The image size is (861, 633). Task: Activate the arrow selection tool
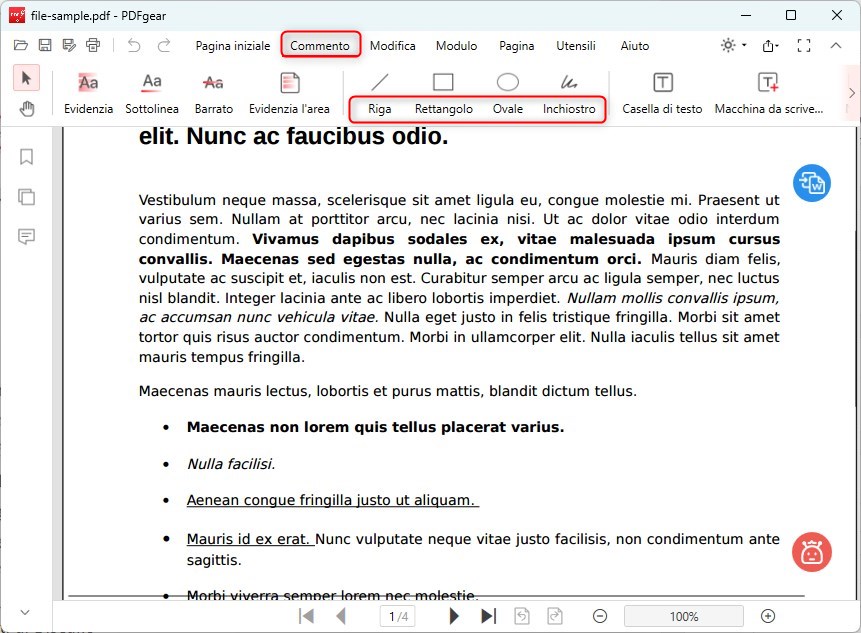[27, 79]
